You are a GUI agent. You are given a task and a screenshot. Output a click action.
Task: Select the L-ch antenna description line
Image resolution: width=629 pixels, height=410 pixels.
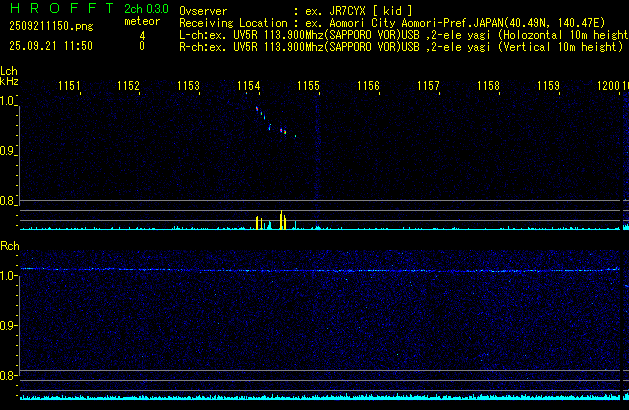pos(400,34)
